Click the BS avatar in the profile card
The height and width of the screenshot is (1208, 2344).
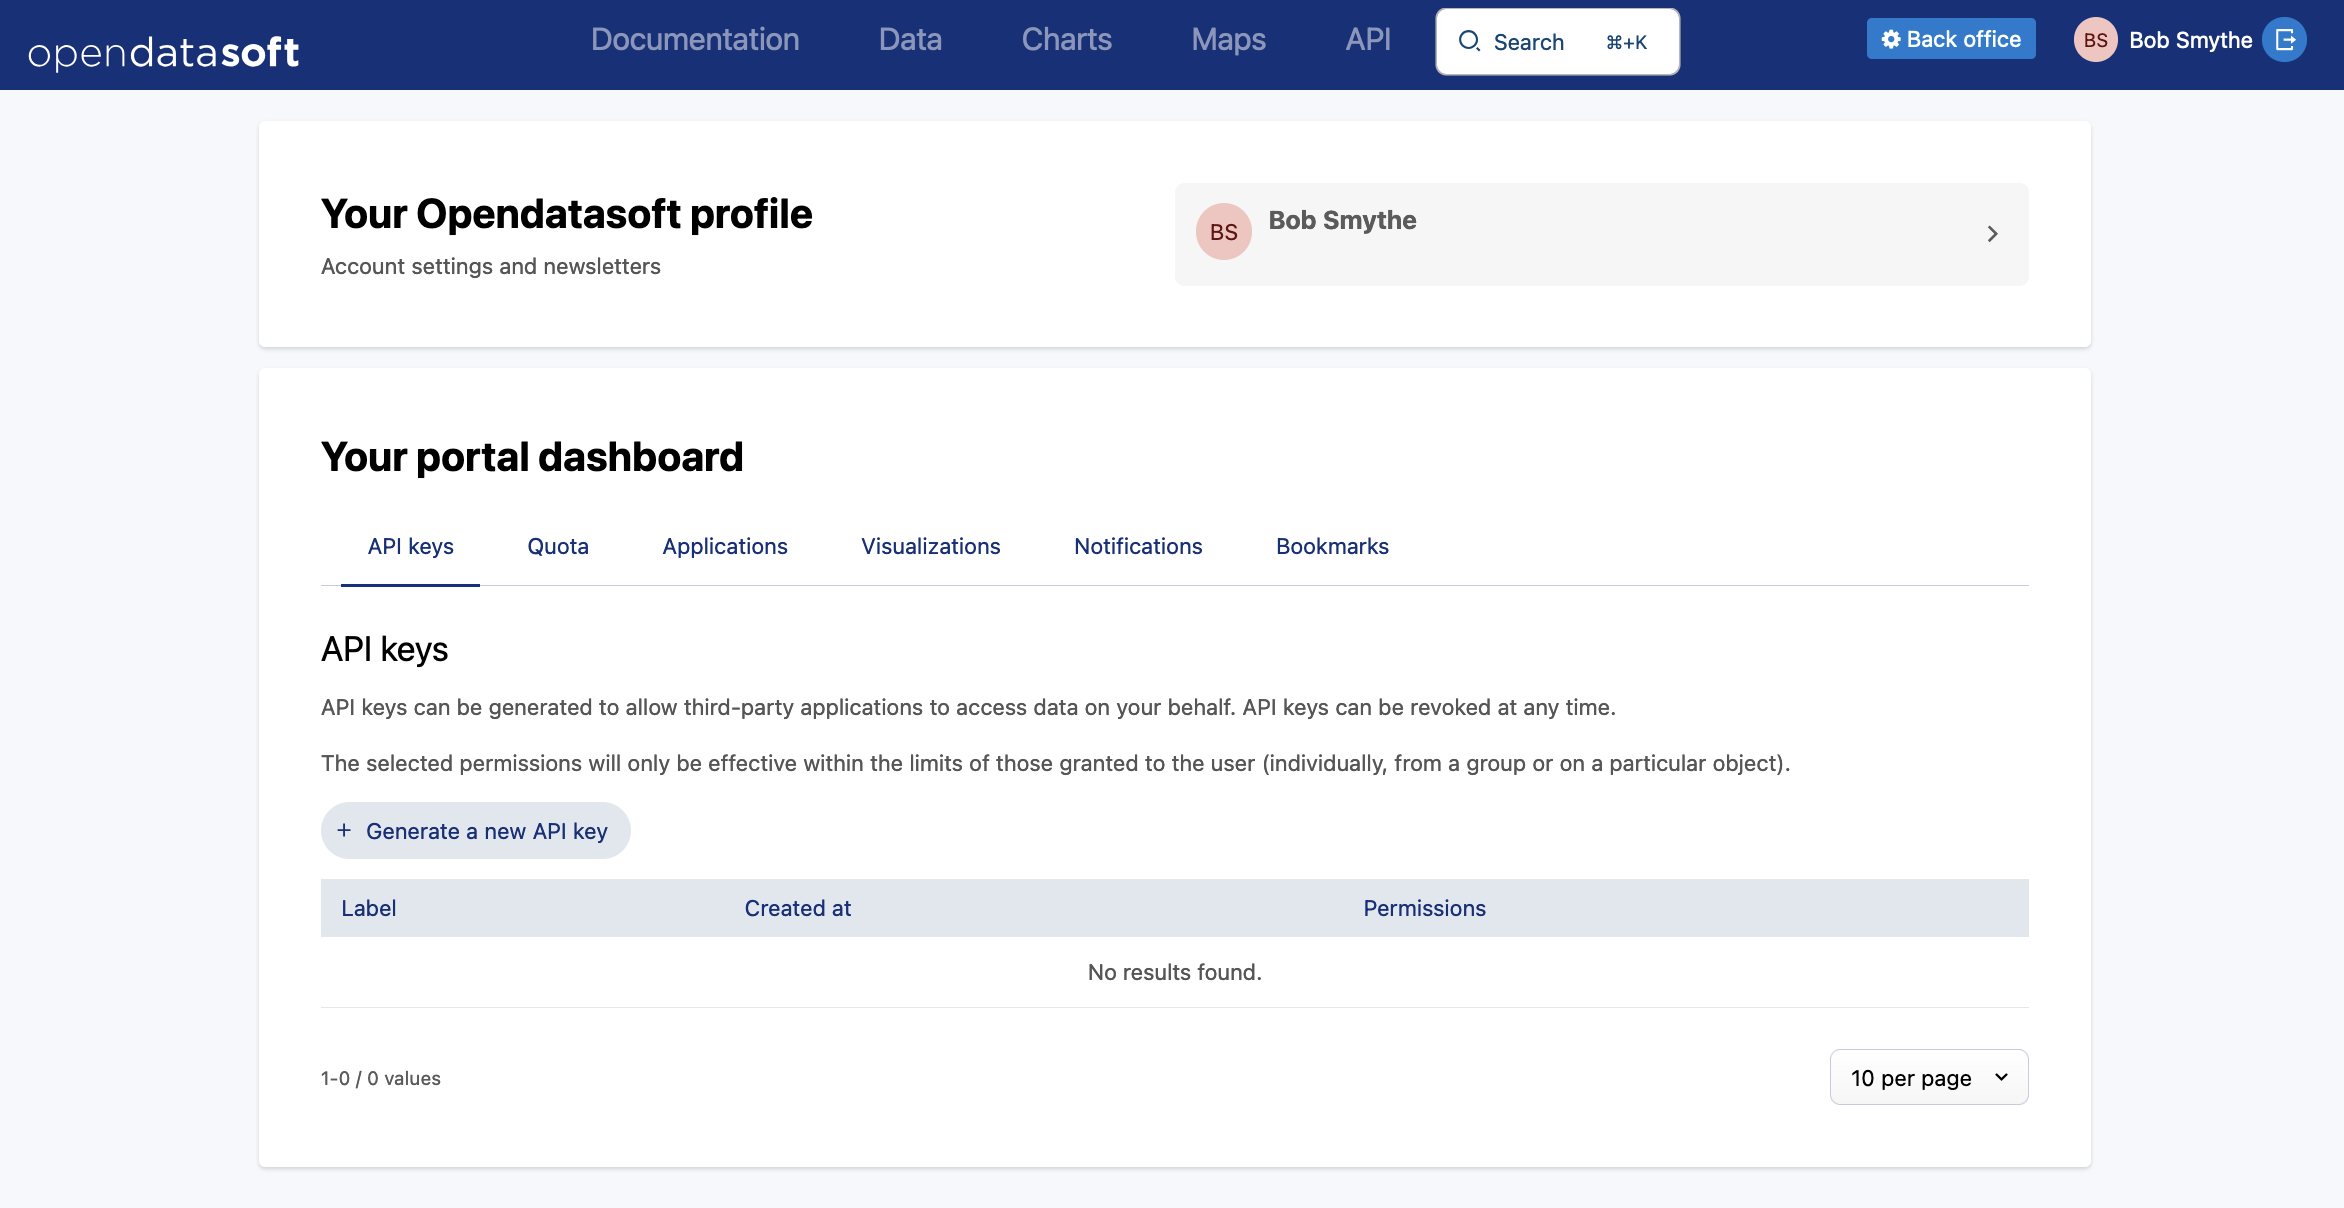[1223, 232]
